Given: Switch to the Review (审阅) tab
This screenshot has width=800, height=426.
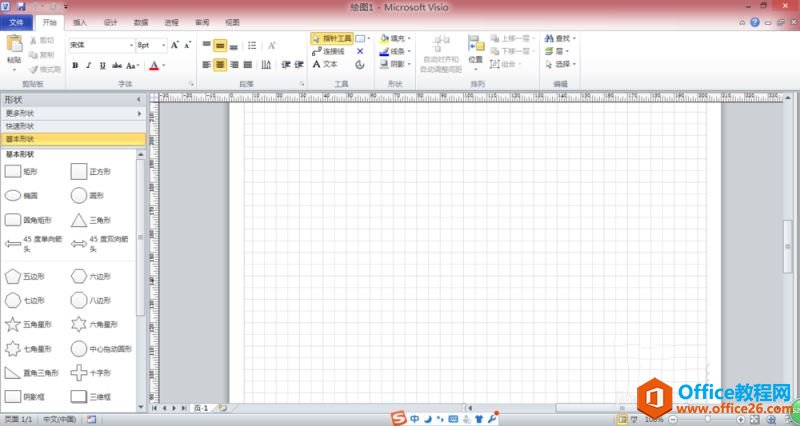Looking at the screenshot, I should 202,22.
